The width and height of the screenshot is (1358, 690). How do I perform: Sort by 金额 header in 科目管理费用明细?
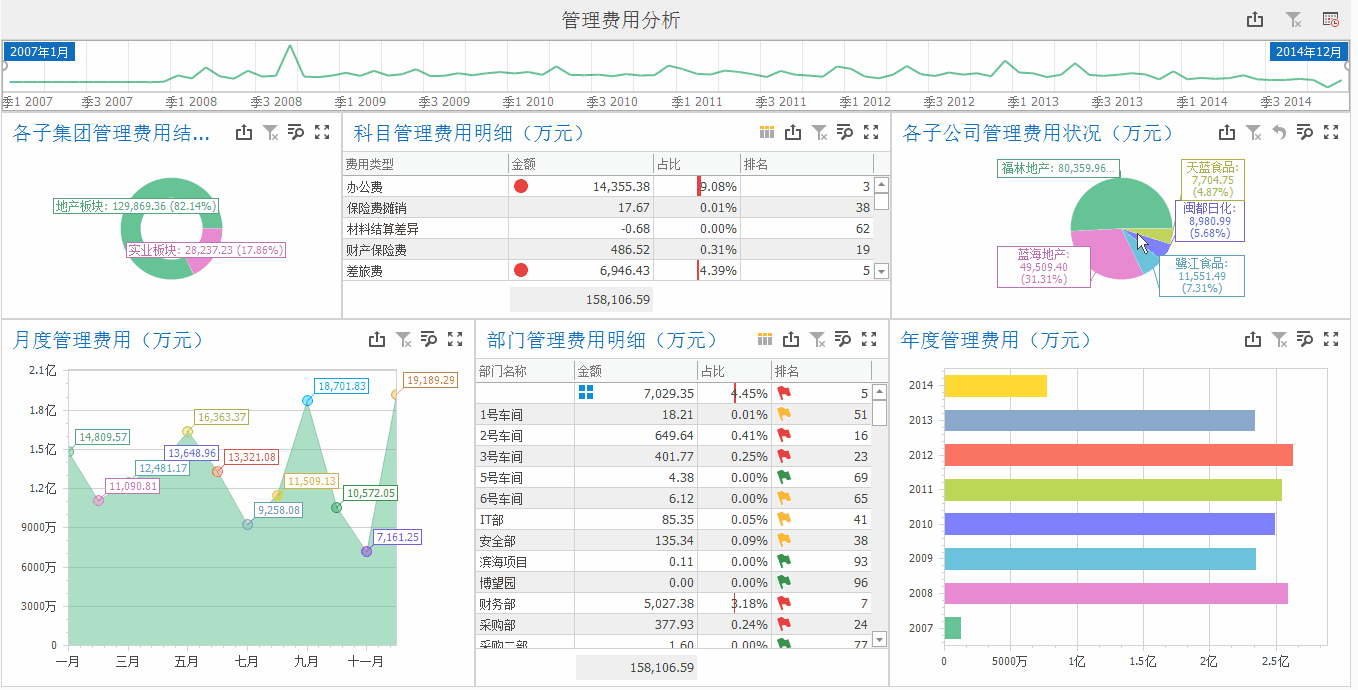580,164
